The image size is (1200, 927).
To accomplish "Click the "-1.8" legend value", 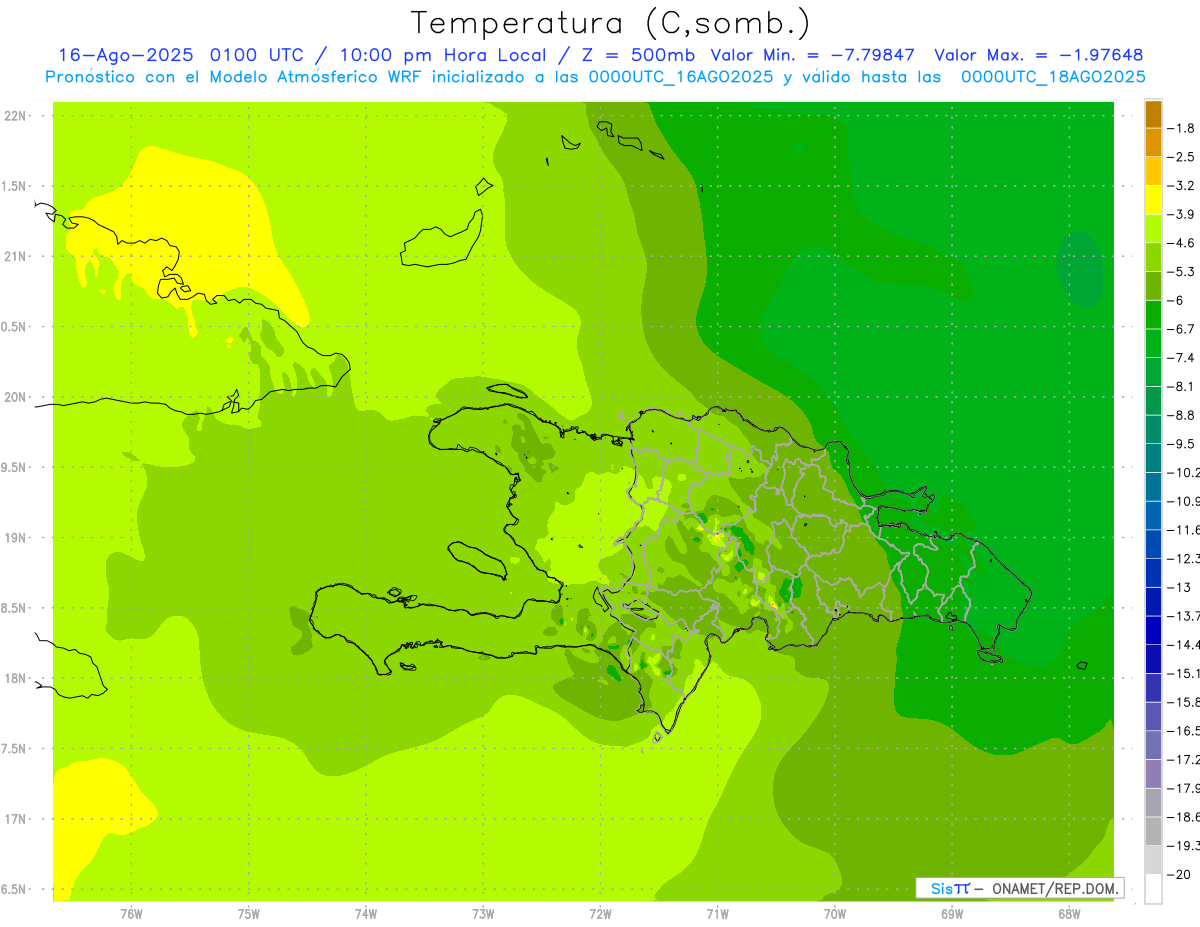I will [x=1182, y=129].
